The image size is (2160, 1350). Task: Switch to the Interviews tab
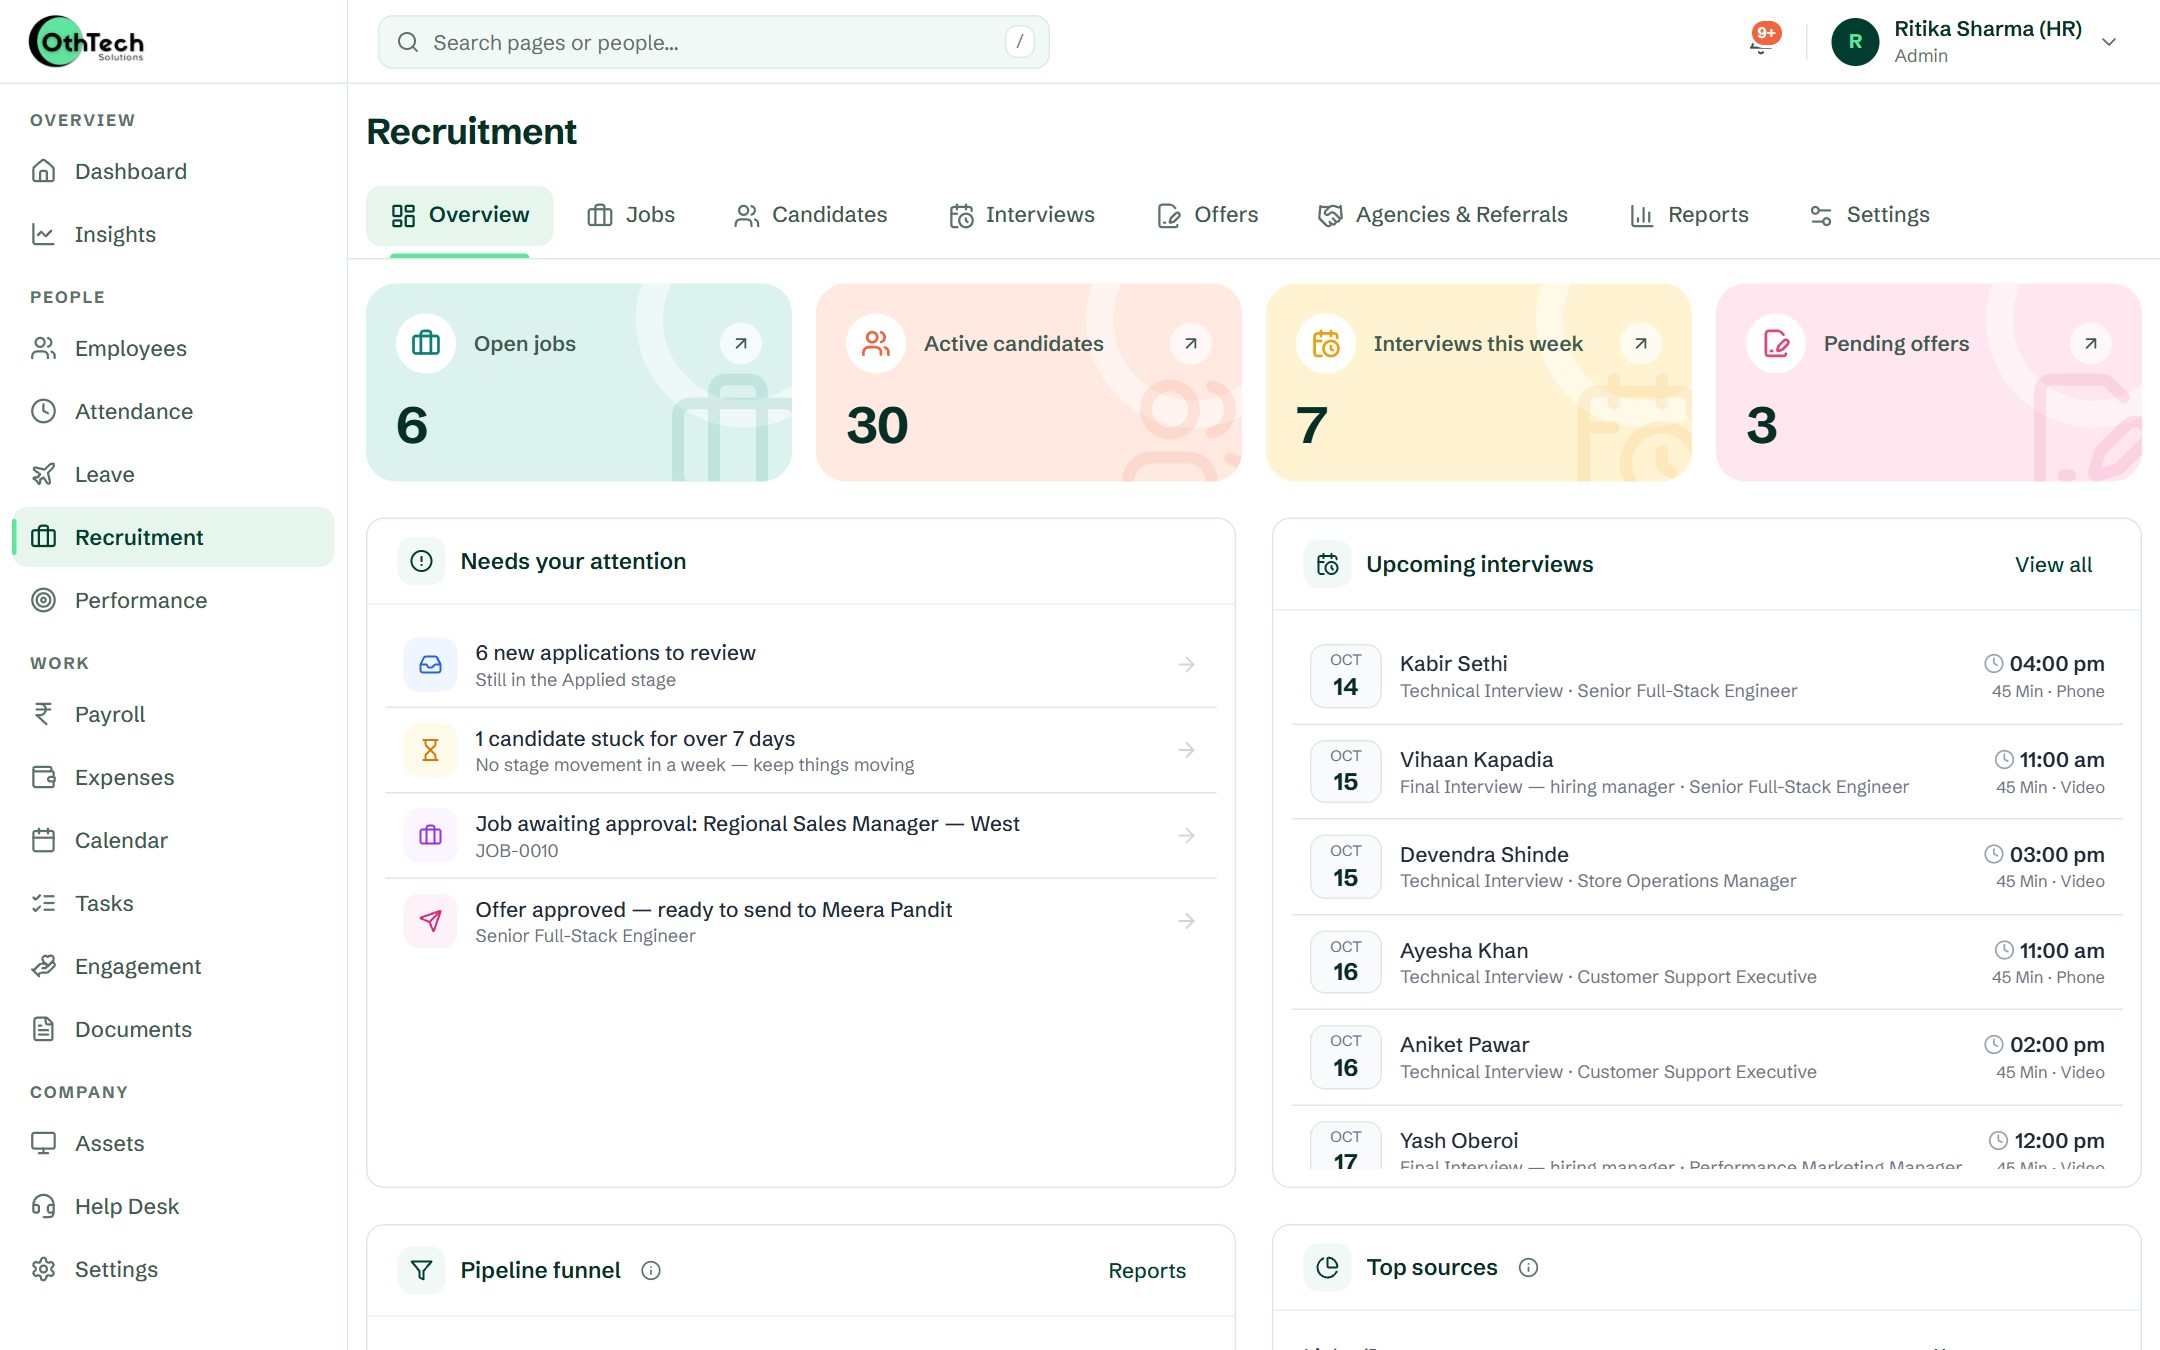pyautogui.click(x=1021, y=215)
